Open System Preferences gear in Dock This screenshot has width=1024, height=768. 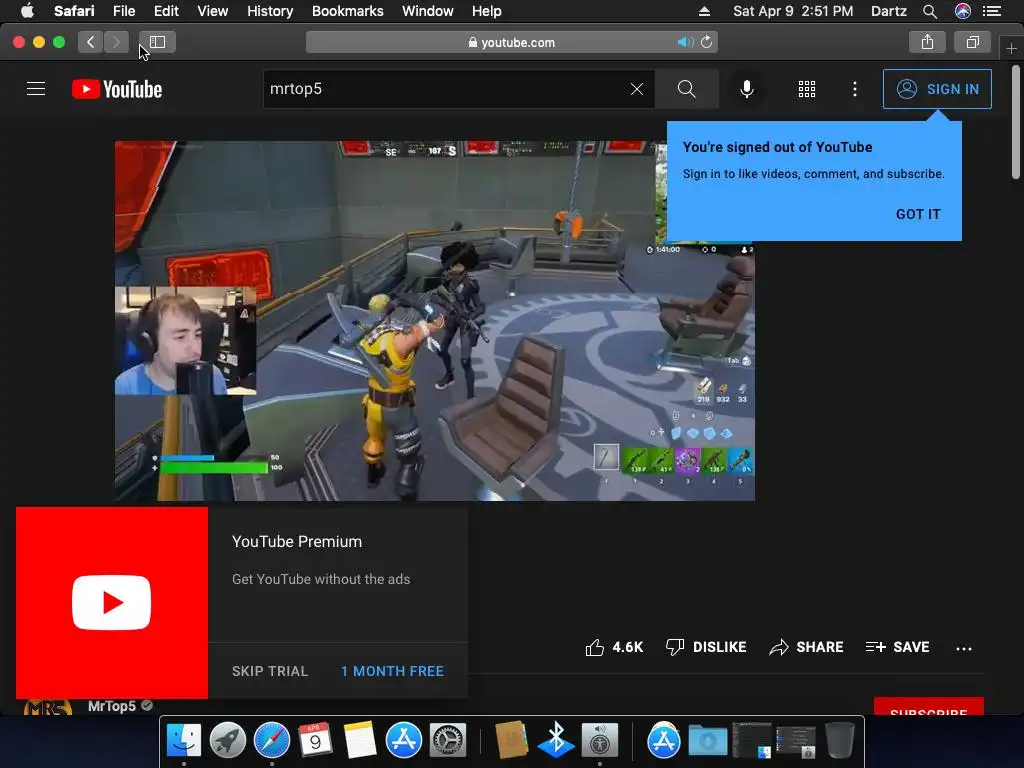447,740
